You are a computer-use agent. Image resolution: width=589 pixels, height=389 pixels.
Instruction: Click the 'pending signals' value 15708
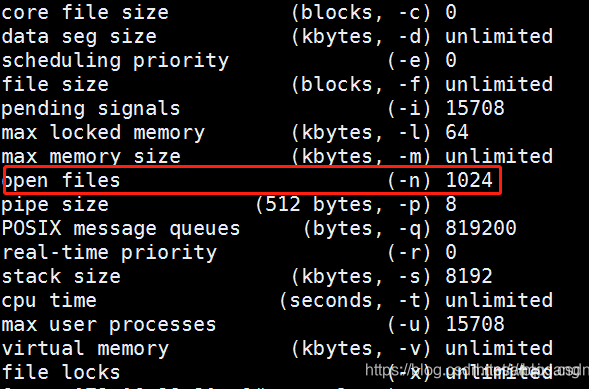pyautogui.click(x=475, y=108)
